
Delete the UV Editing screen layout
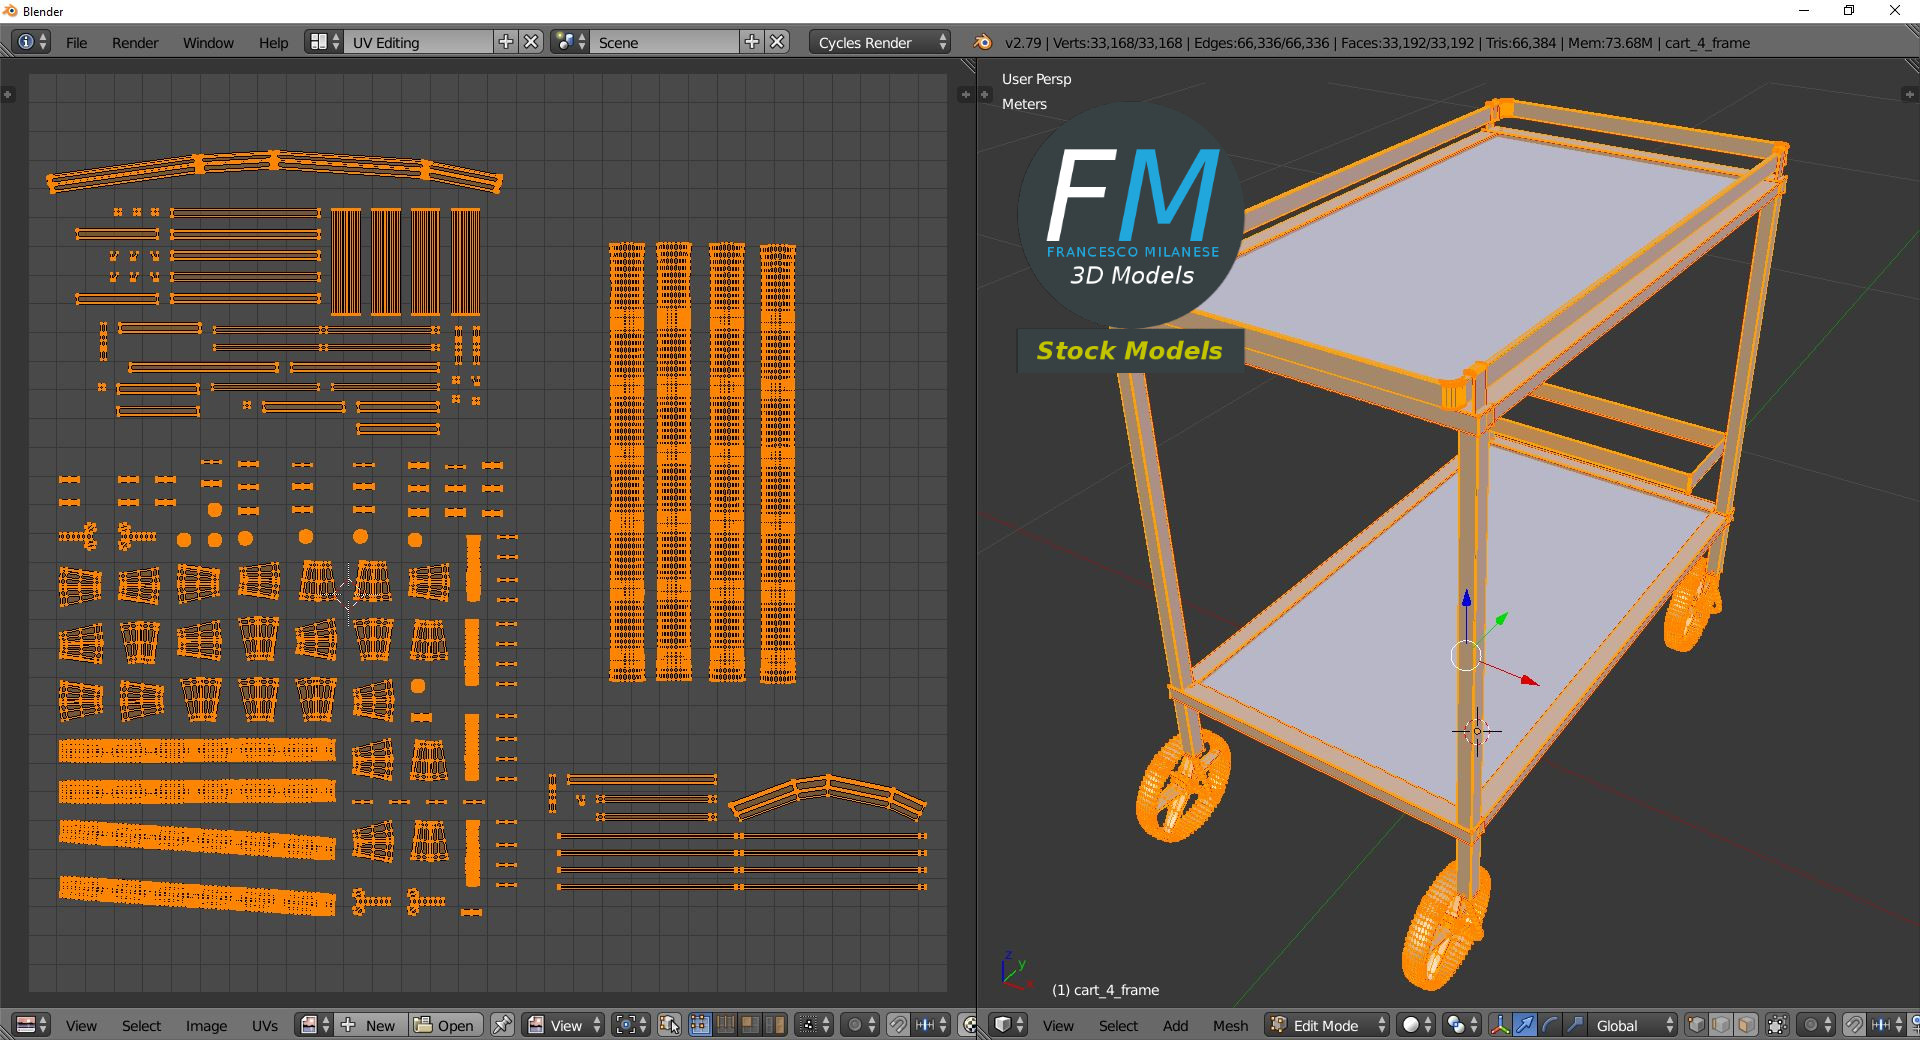(x=532, y=42)
